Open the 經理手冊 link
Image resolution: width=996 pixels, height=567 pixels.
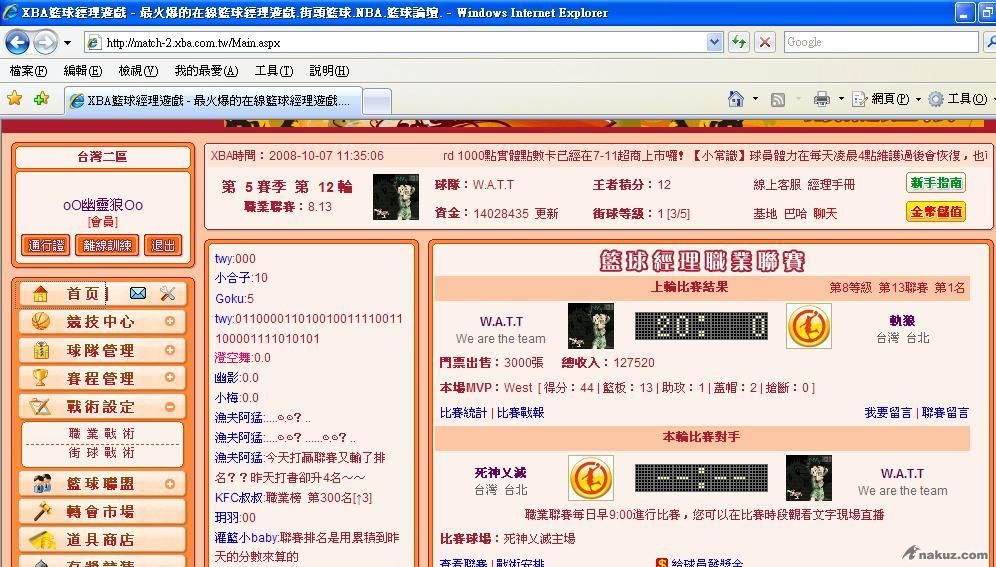[831, 185]
